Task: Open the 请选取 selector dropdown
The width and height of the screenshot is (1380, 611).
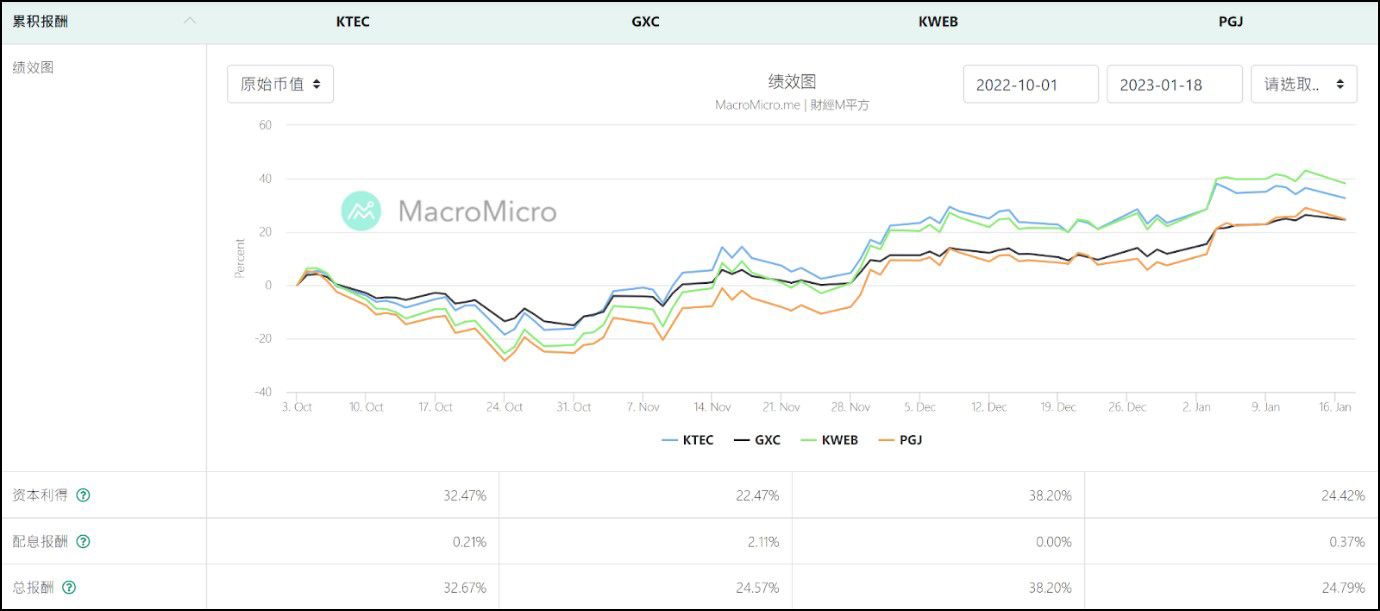Action: pyautogui.click(x=1302, y=84)
